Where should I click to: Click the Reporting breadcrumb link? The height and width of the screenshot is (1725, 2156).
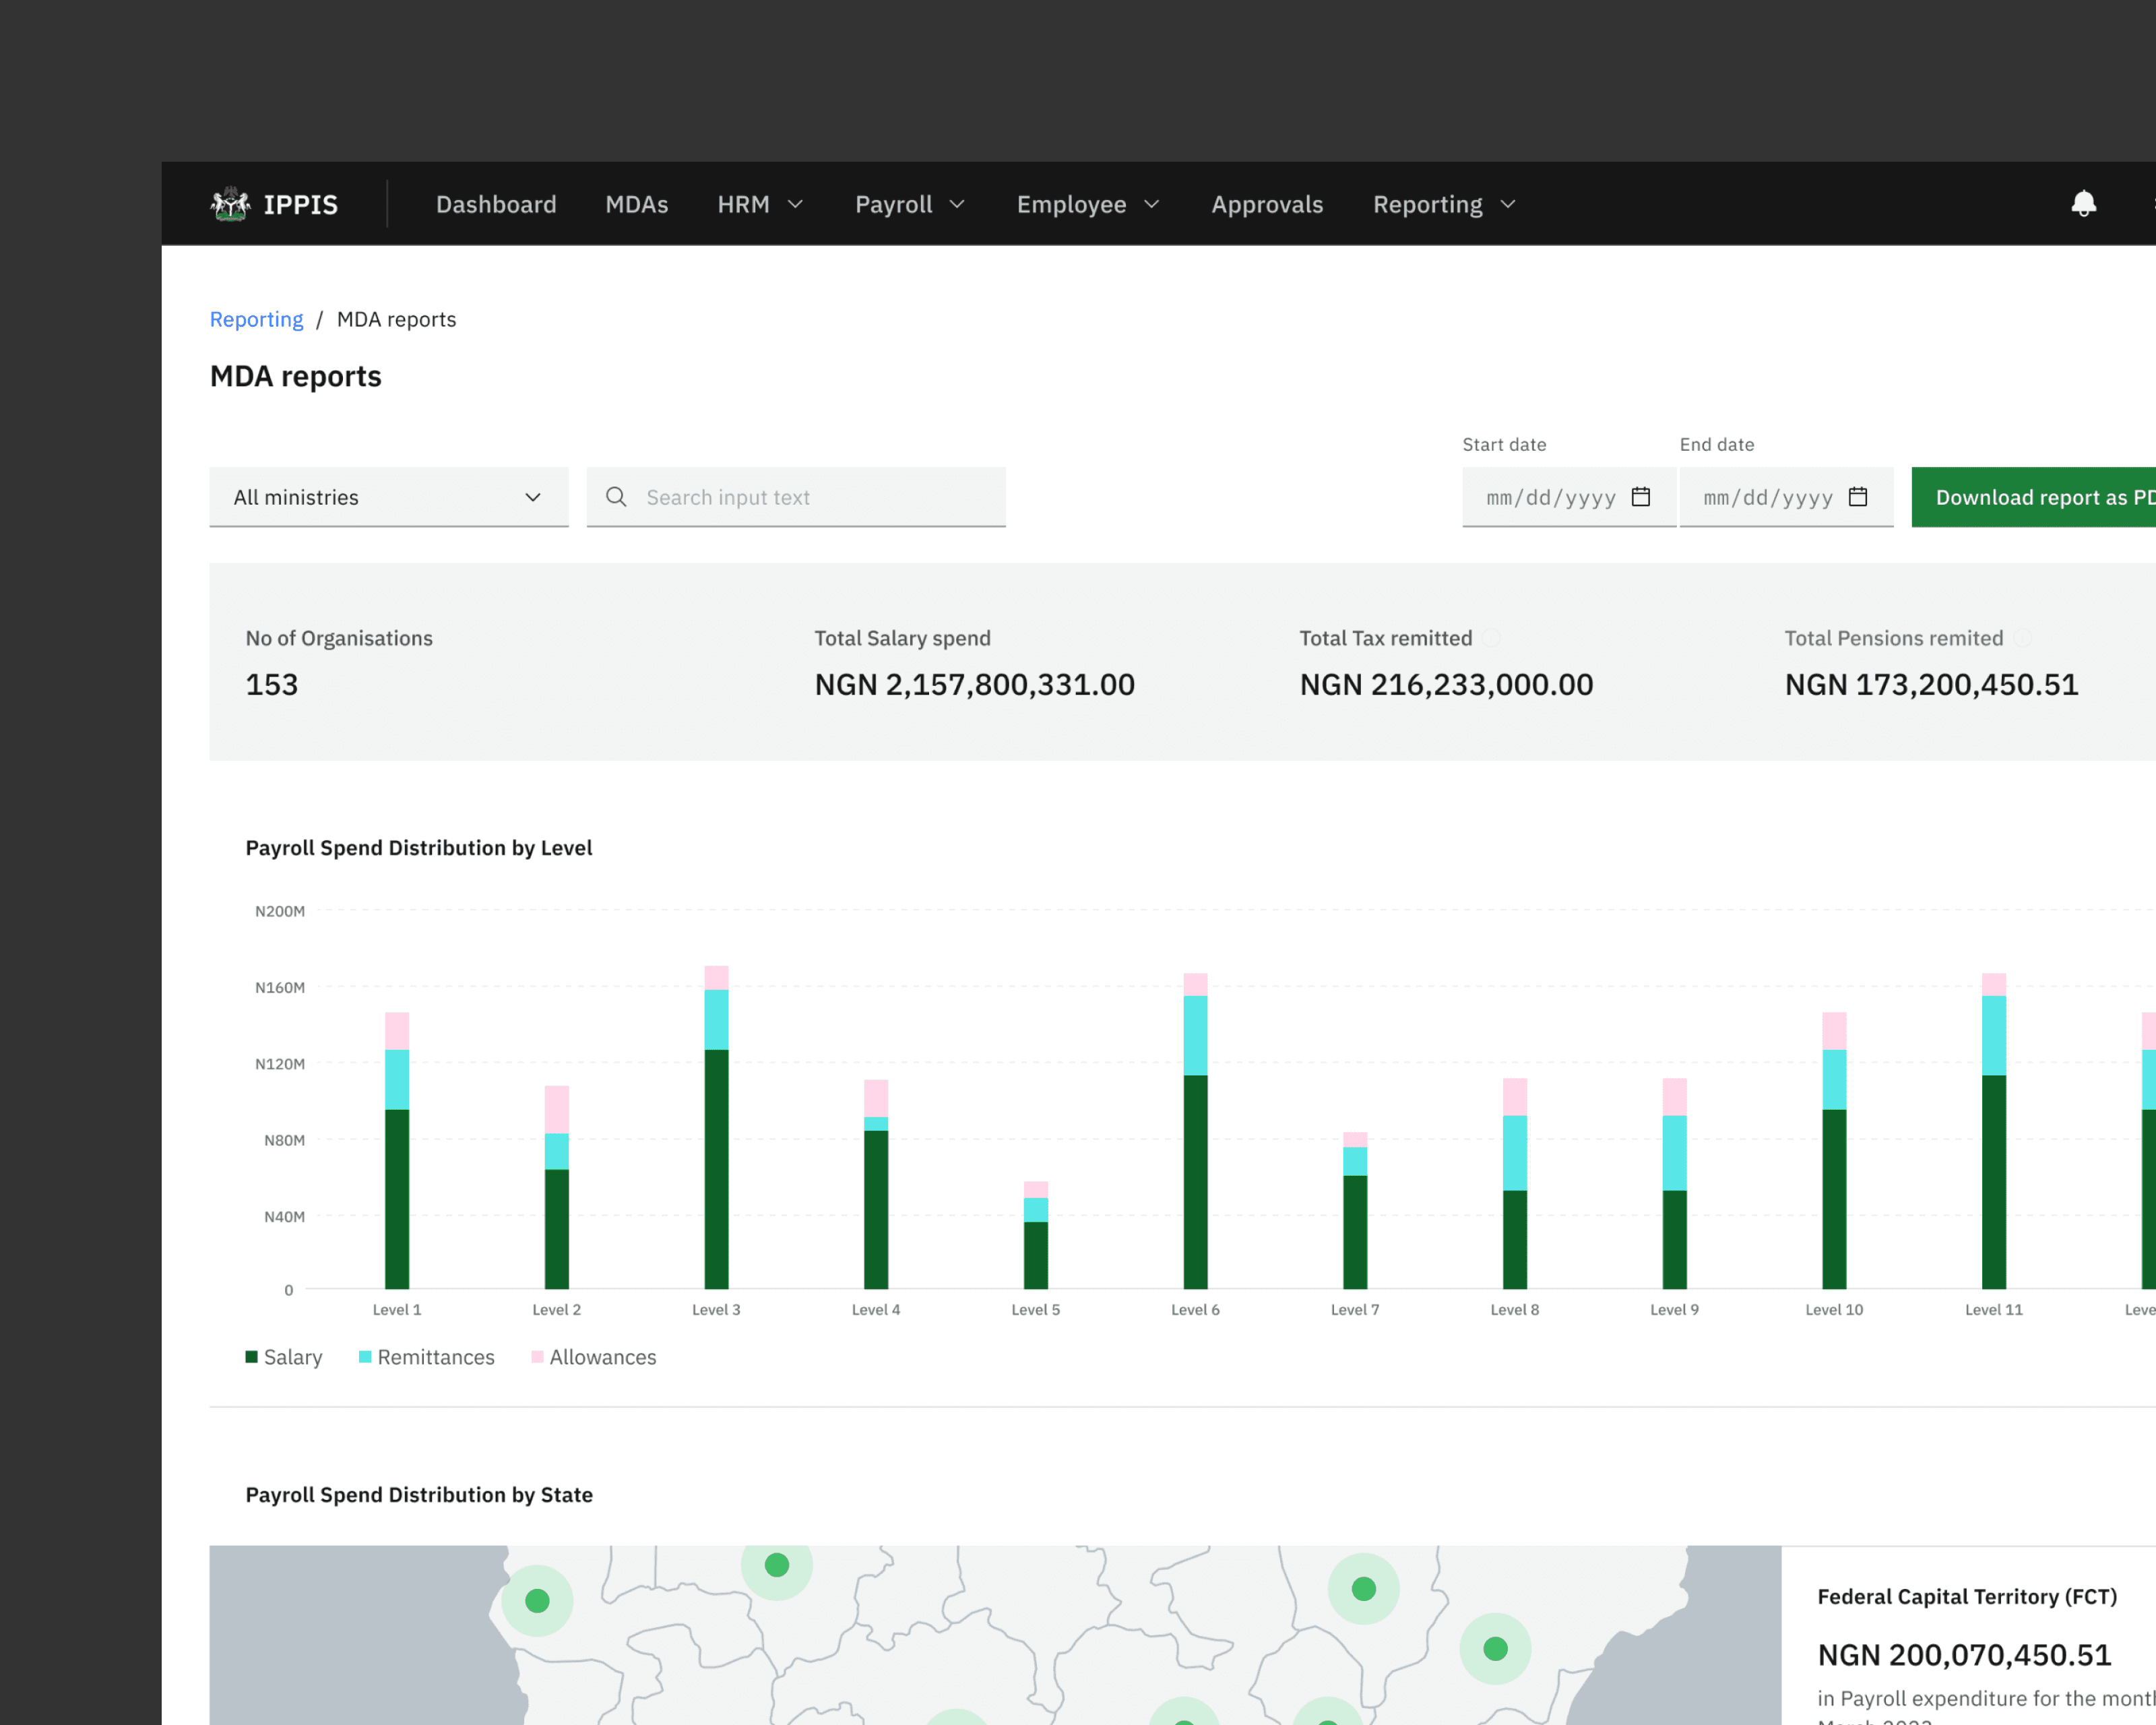coord(256,319)
